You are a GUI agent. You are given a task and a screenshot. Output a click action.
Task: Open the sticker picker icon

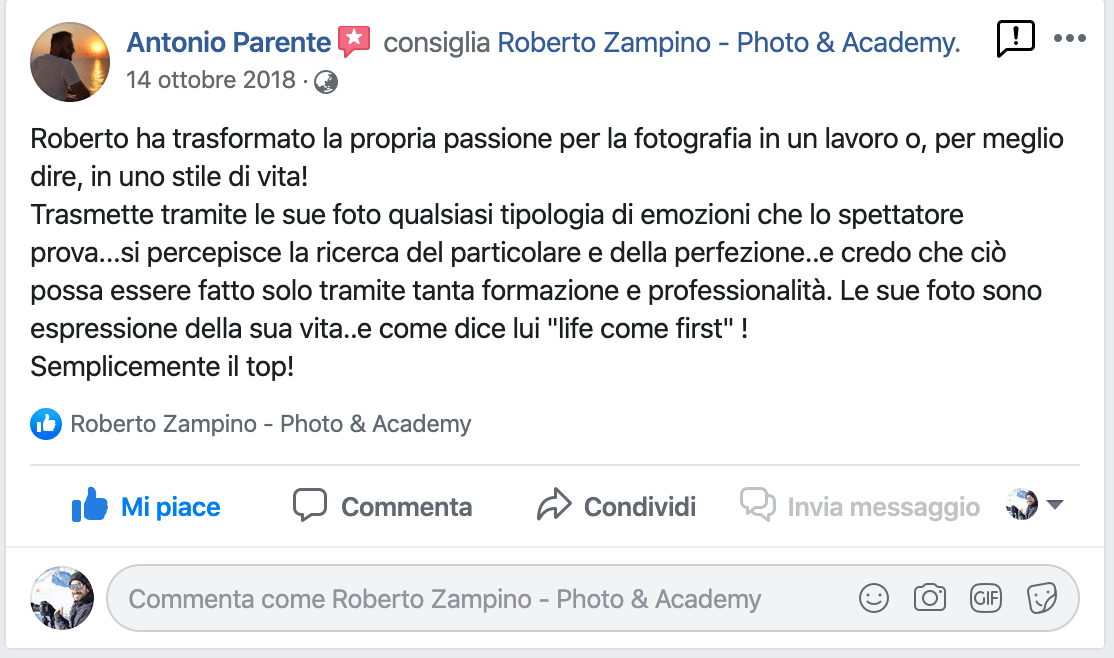(1042, 599)
